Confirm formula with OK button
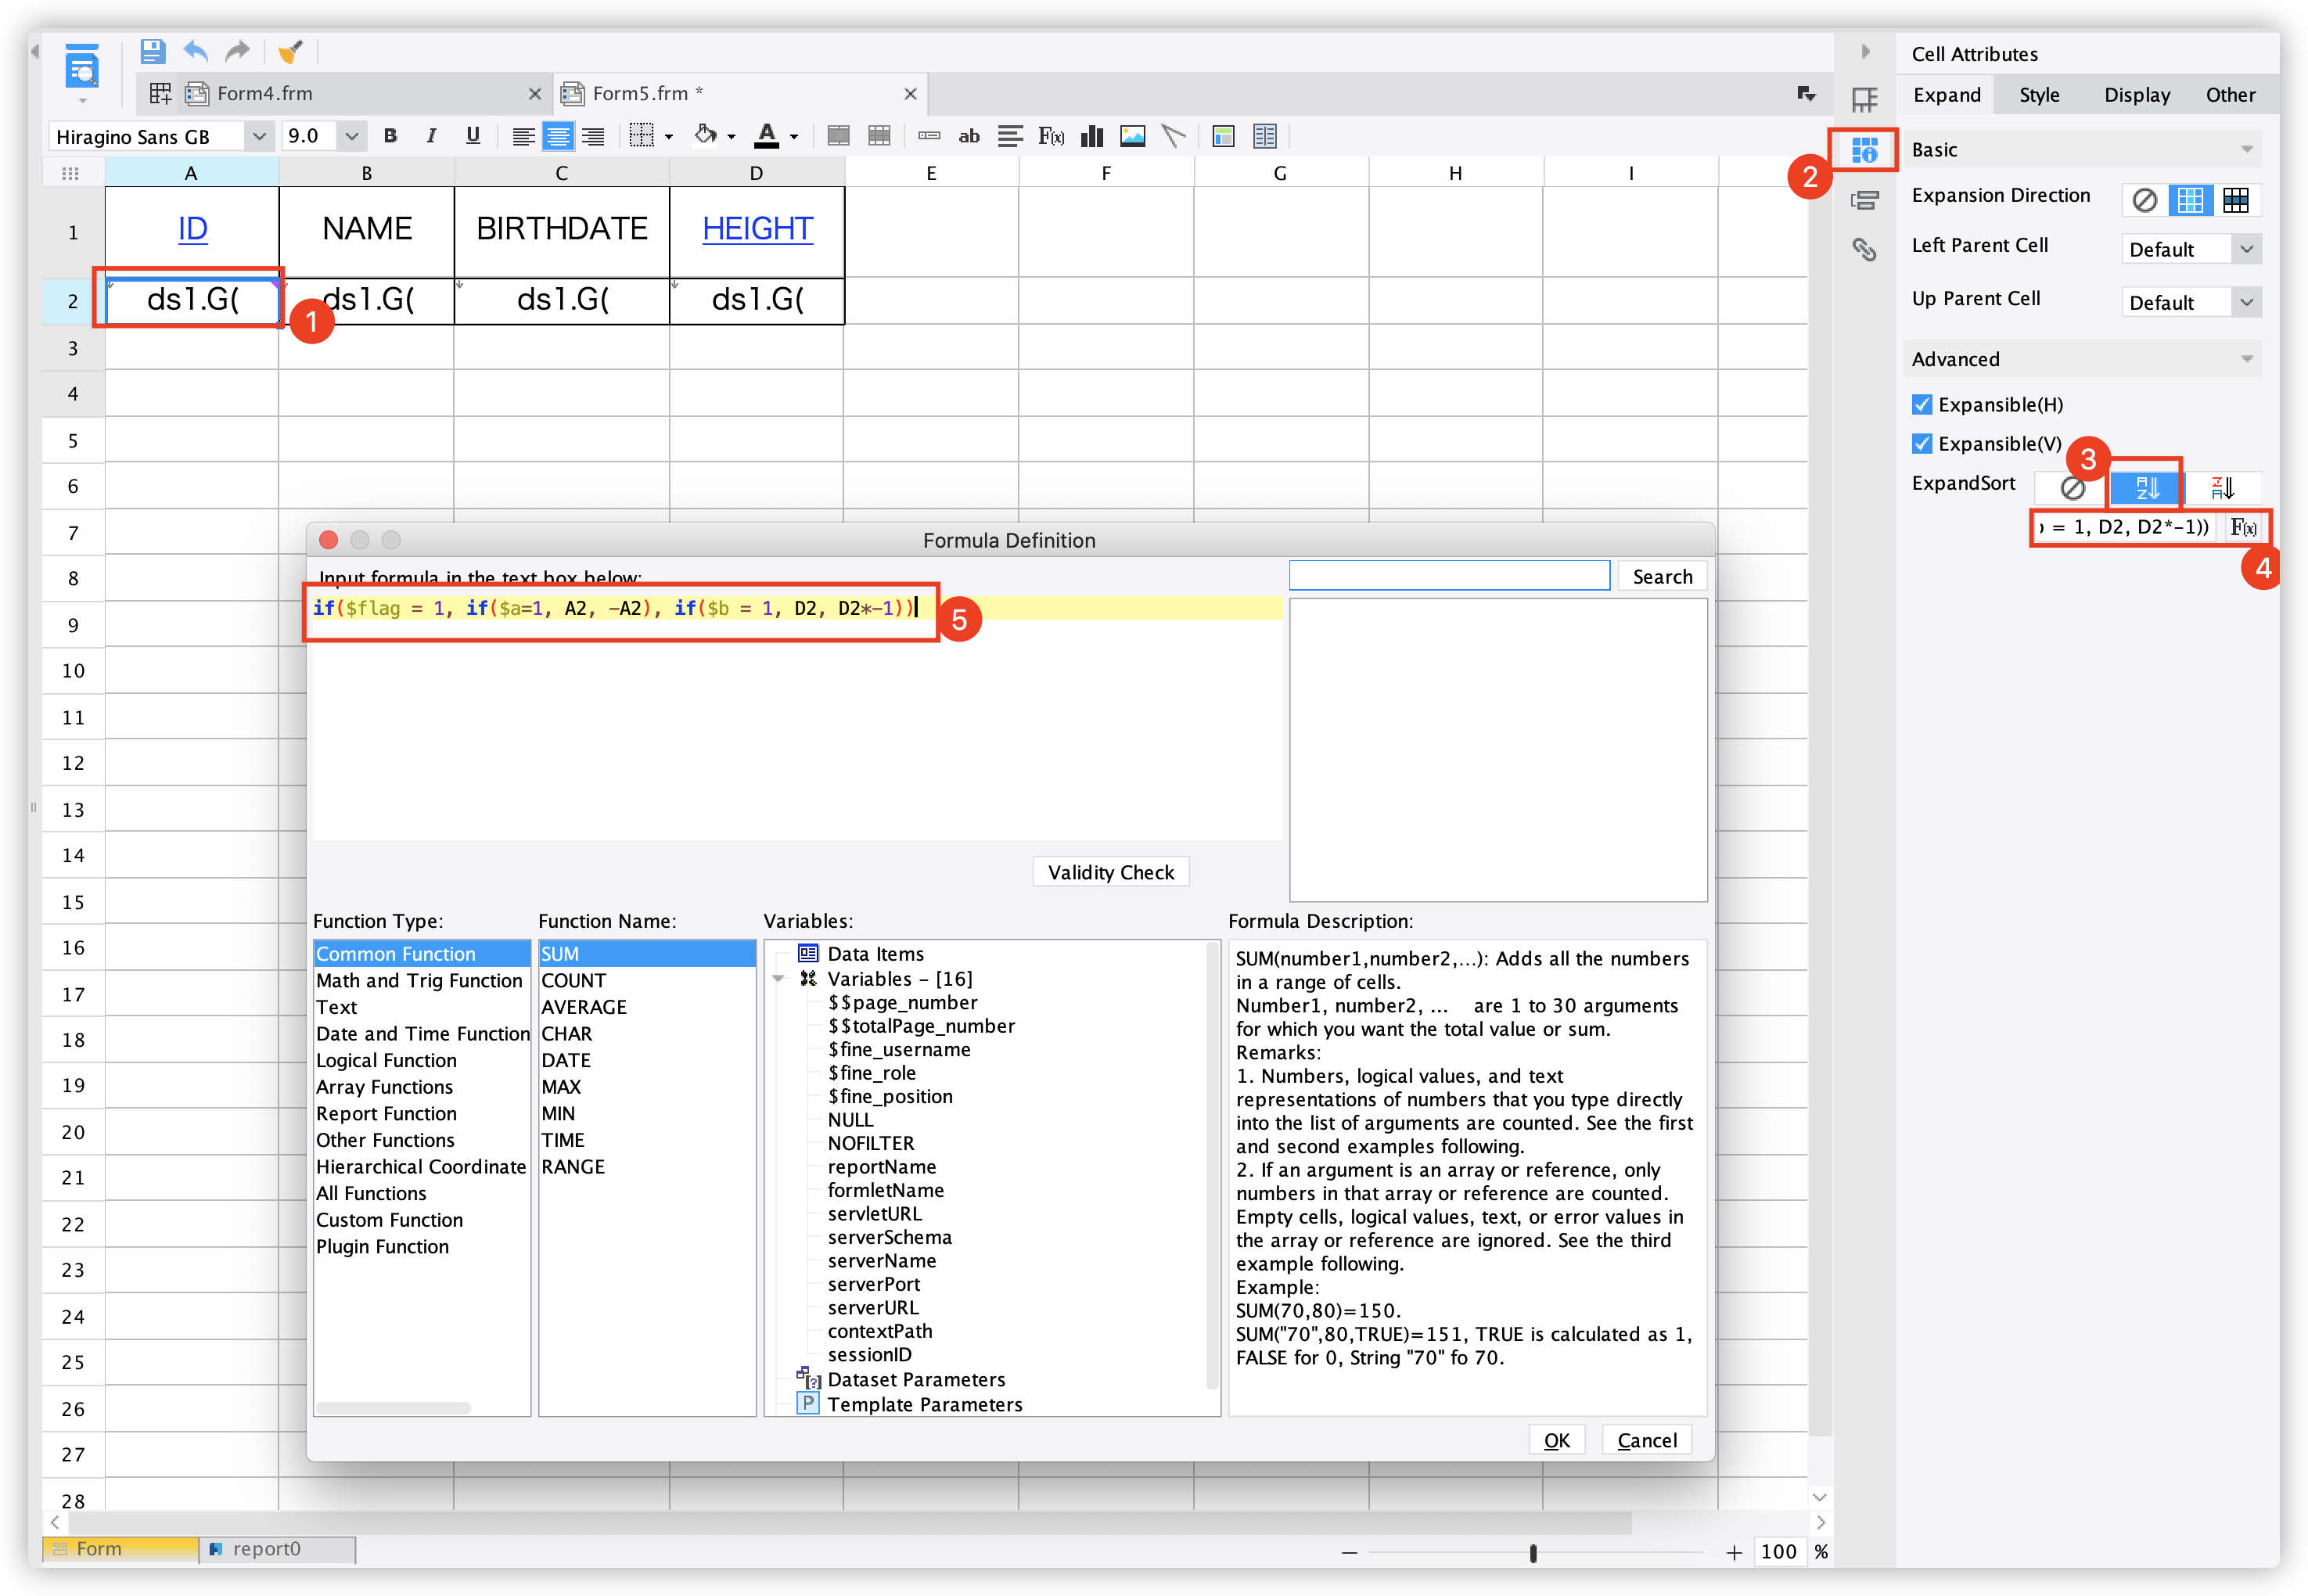The image size is (2308, 1596). 1556,1440
